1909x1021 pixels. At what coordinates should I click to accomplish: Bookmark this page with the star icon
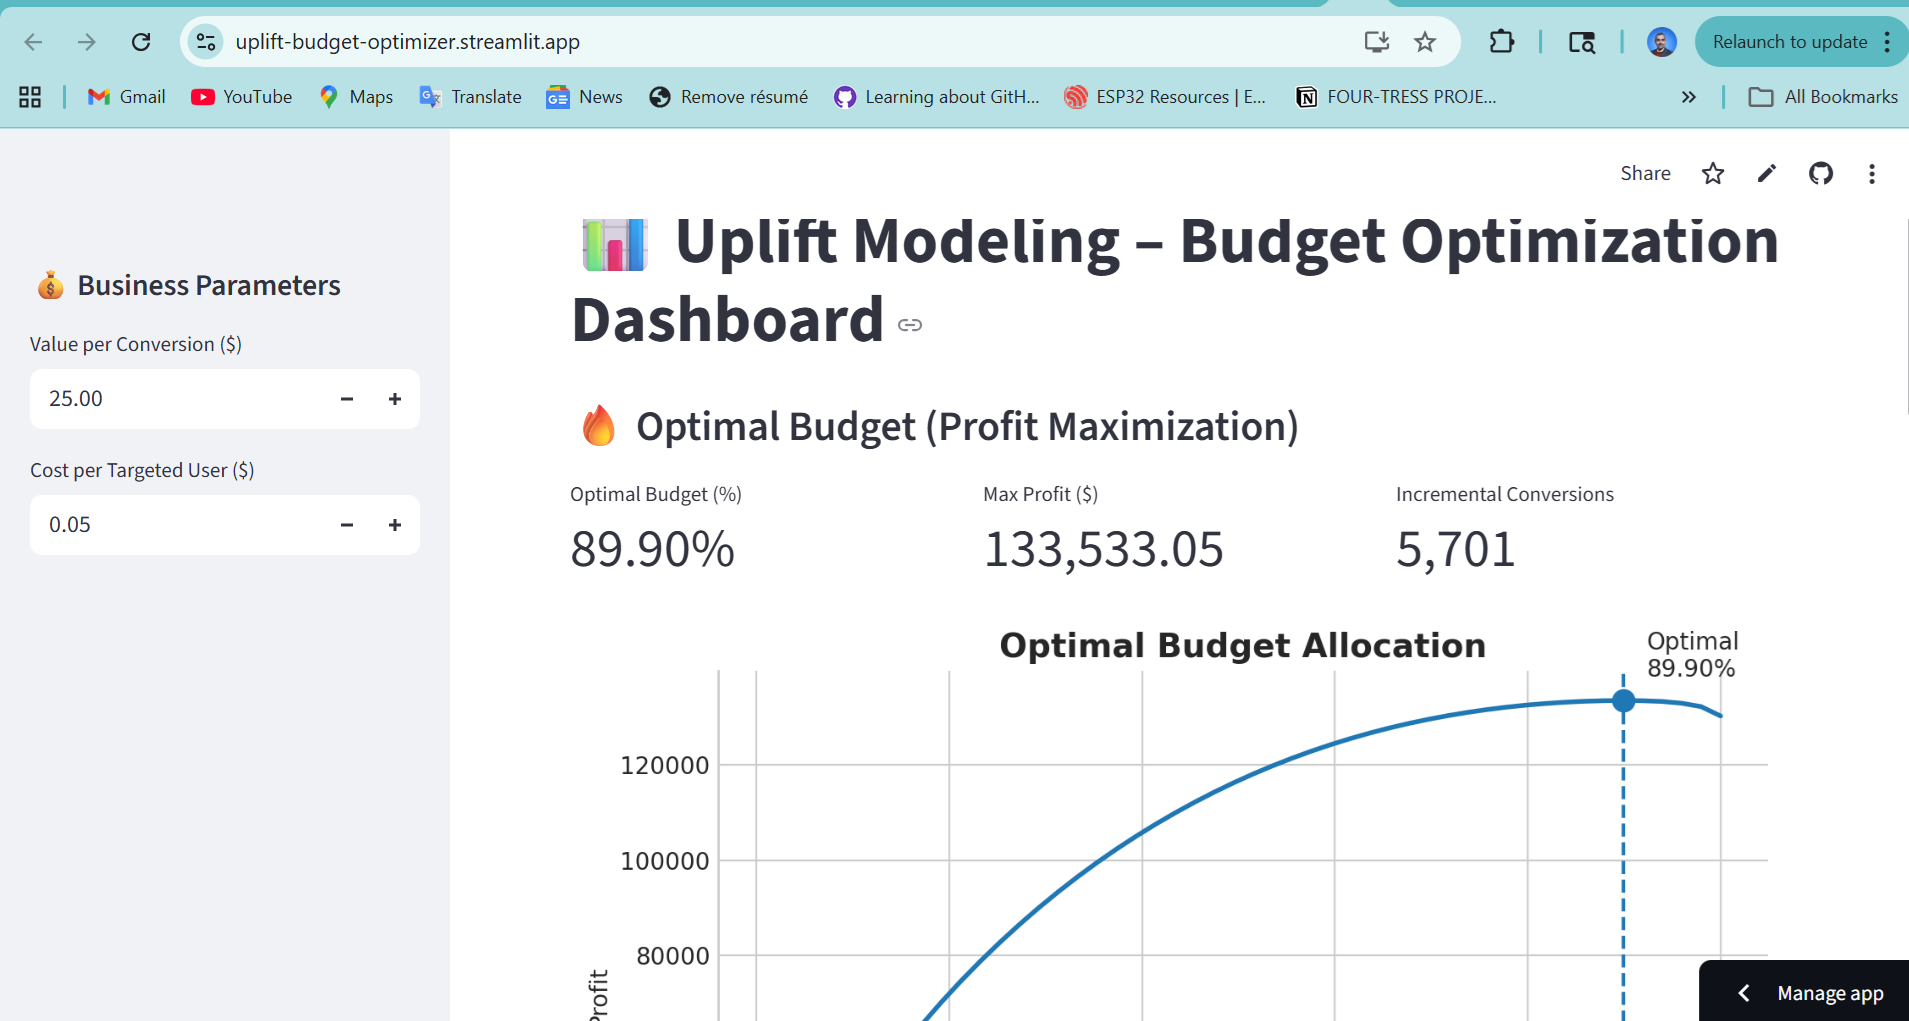[1425, 42]
